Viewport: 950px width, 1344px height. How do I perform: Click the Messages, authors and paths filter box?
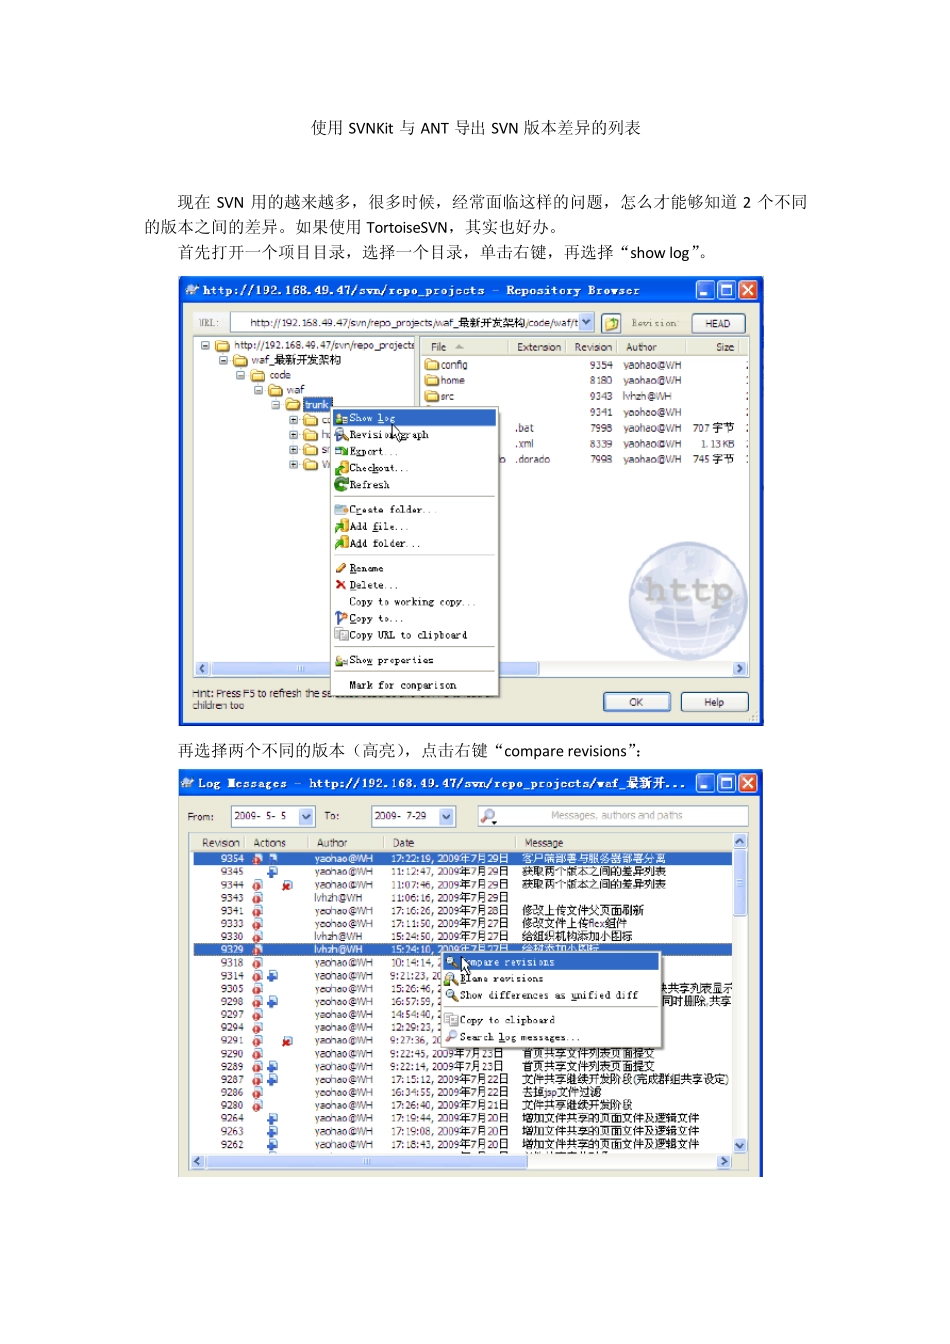tap(612, 816)
